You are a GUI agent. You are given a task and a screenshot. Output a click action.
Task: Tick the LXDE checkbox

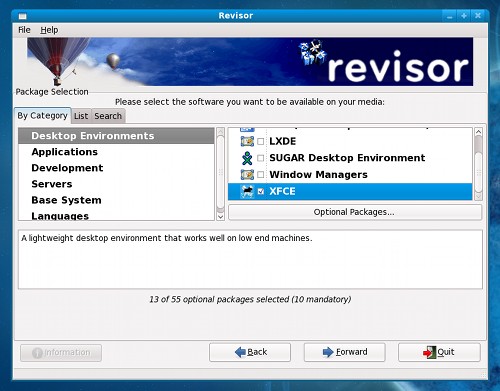(x=261, y=141)
